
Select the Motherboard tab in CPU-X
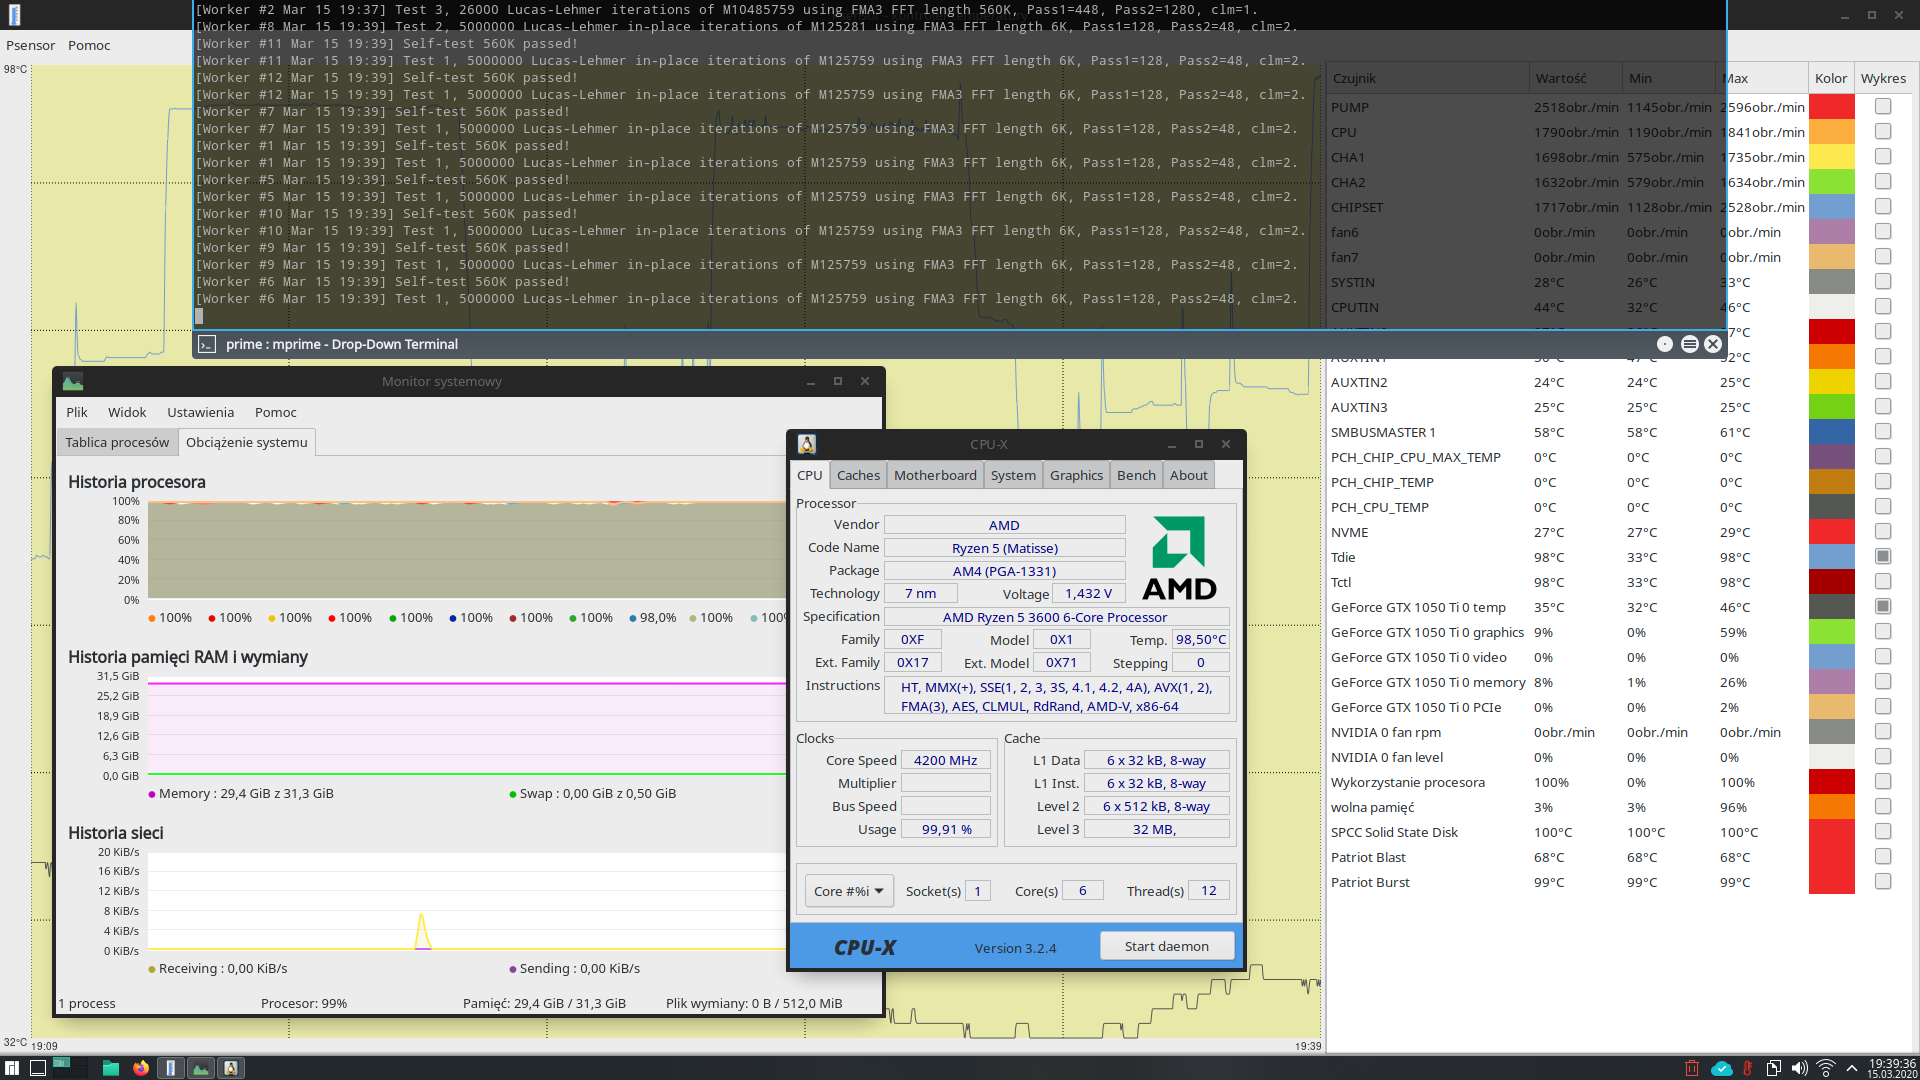coord(935,475)
